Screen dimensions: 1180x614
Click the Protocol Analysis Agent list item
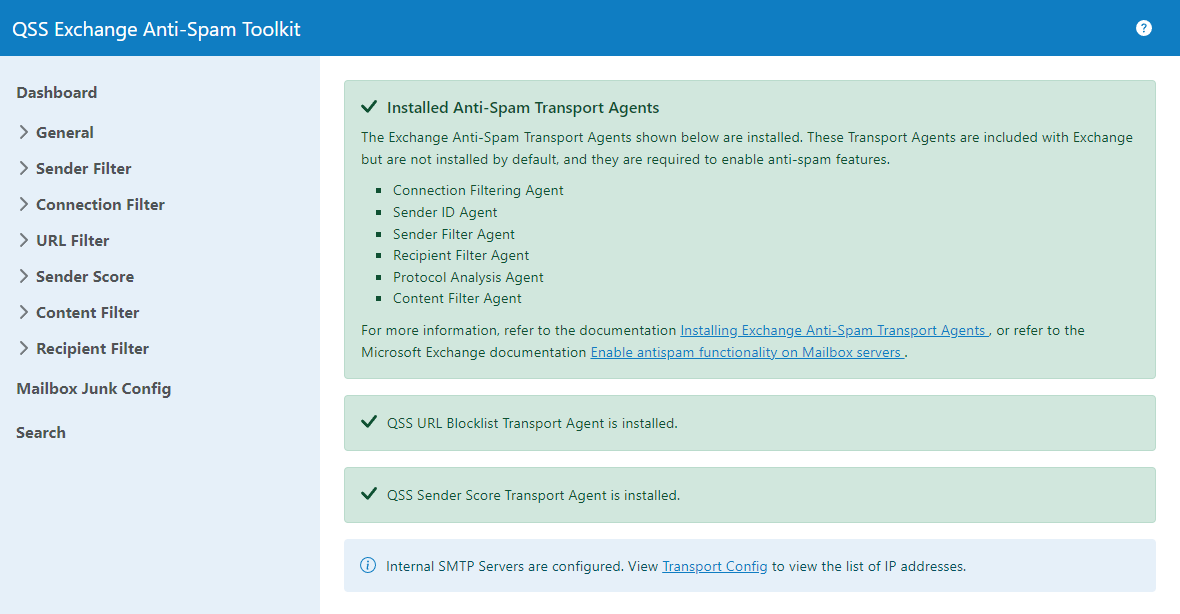pos(468,277)
